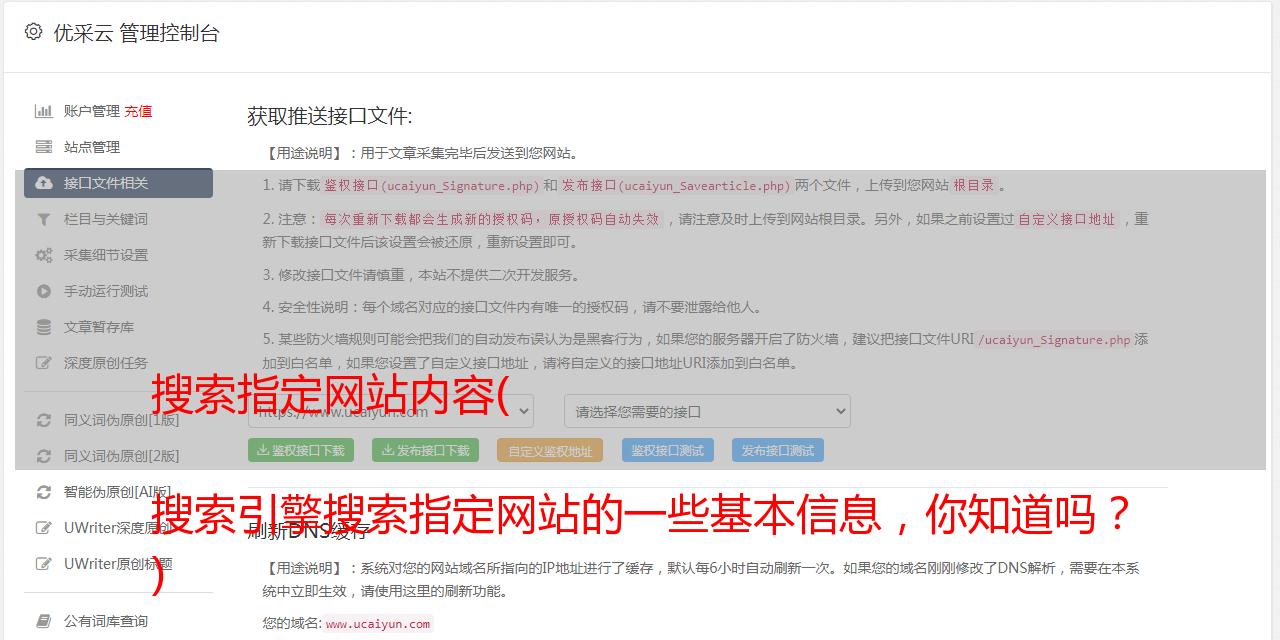The image size is (1280, 640).
Task: Open UWriter原创标题 entry
Action: point(118,564)
